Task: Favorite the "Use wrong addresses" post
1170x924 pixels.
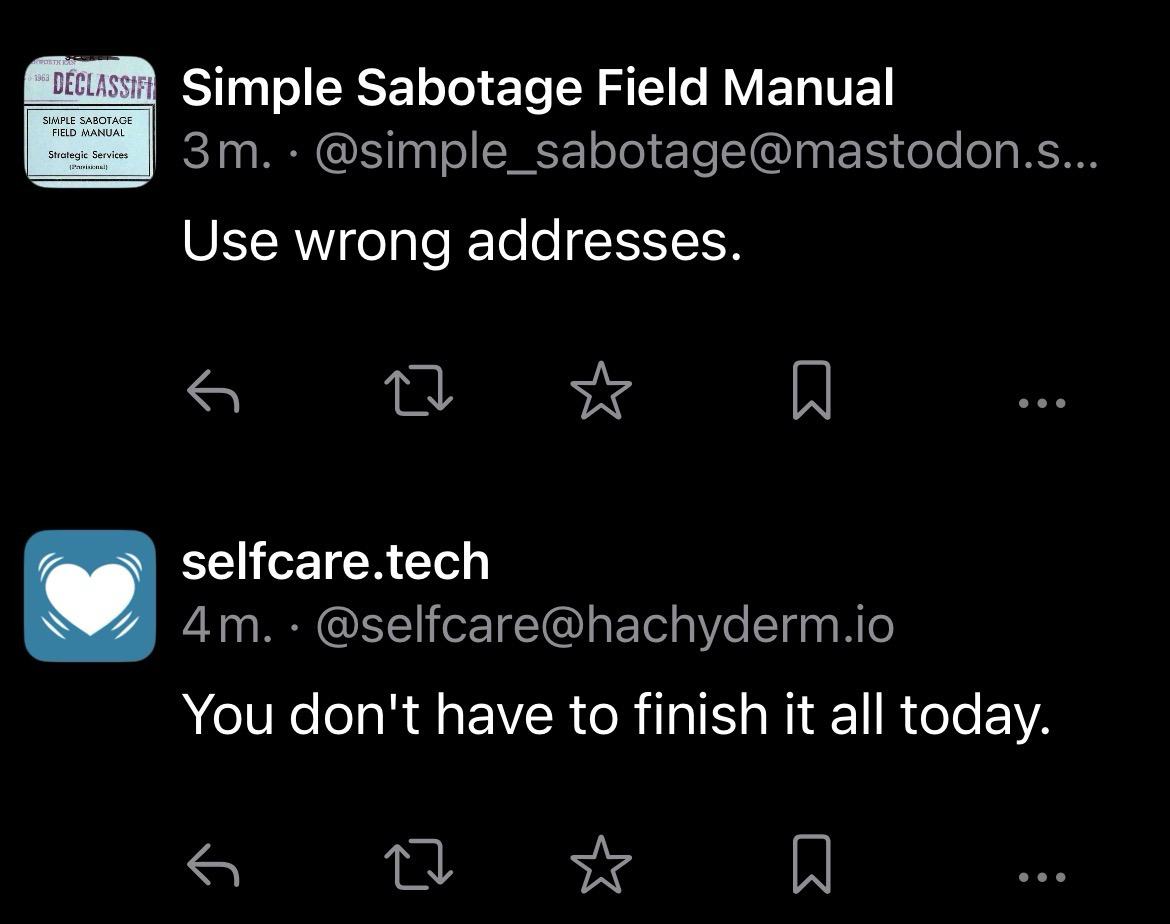Action: click(601, 389)
